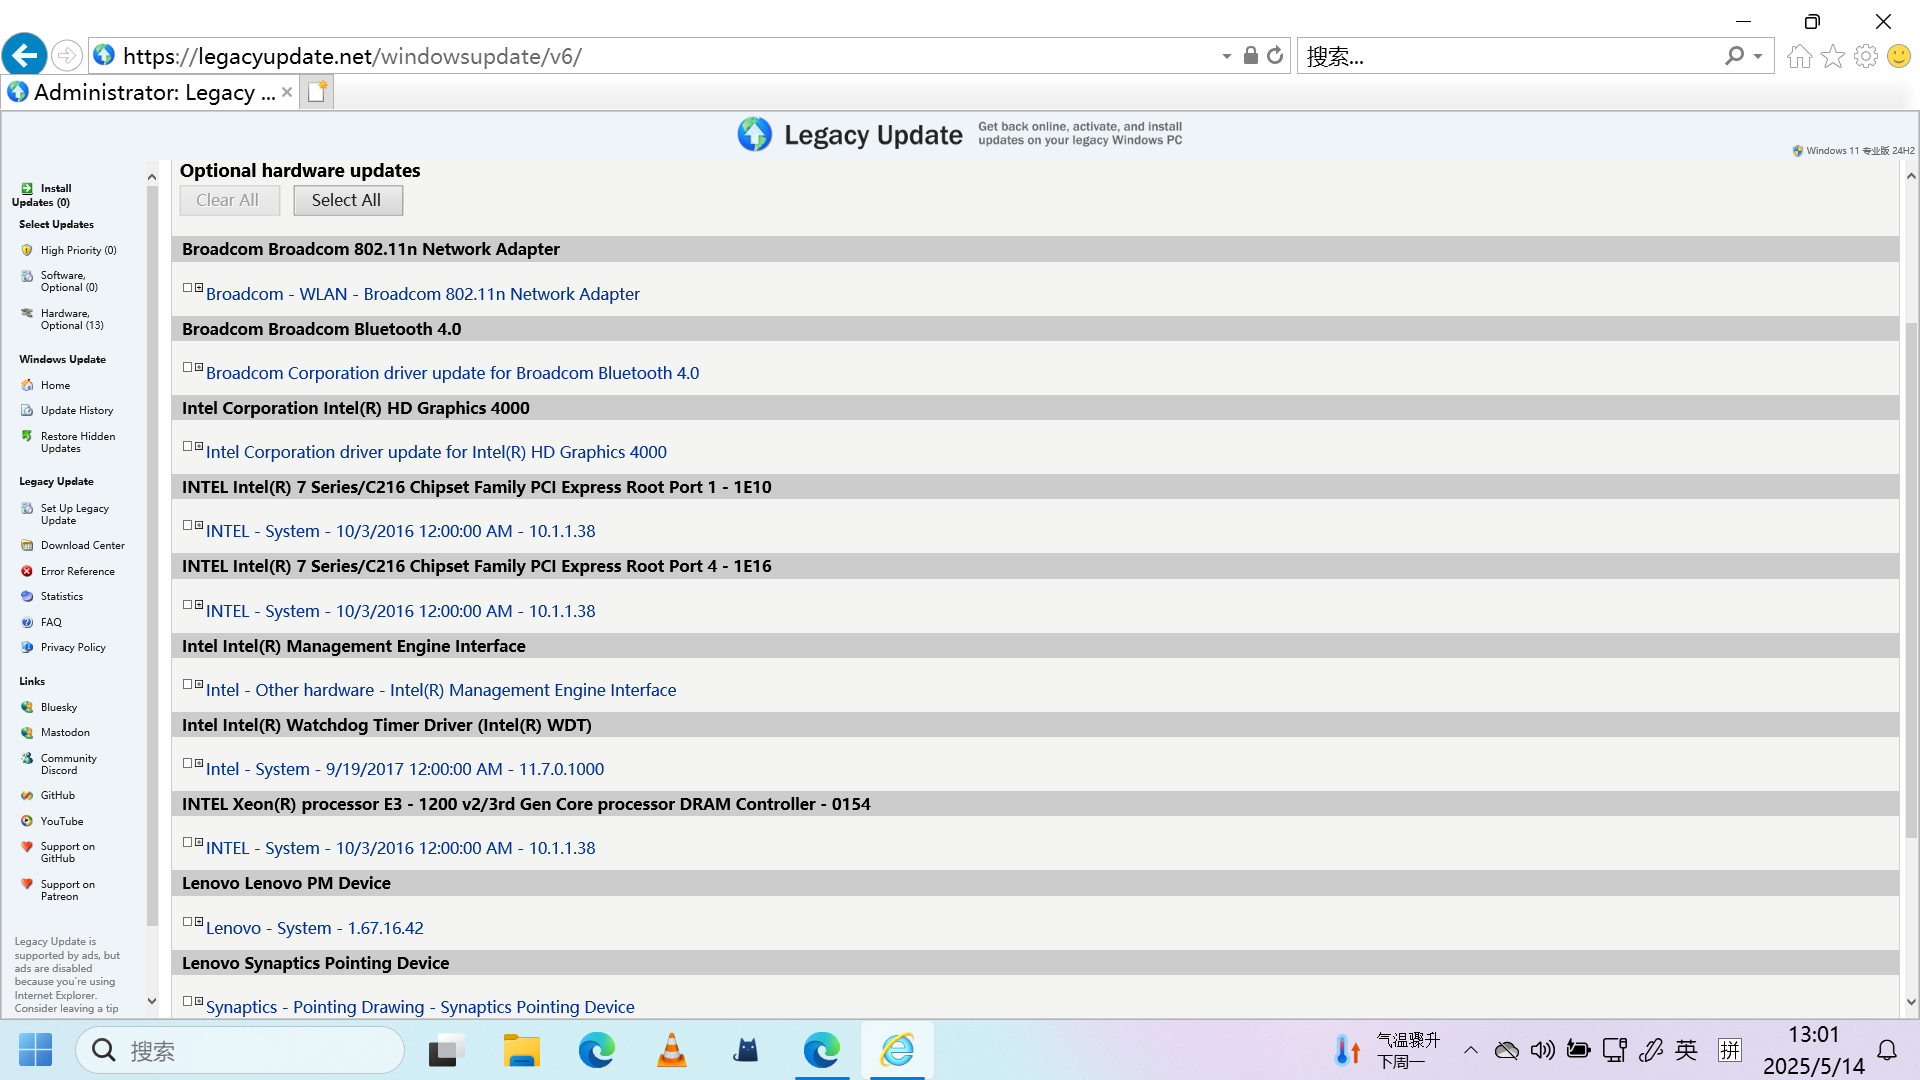This screenshot has height=1080, width=1920.
Task: Check the Lenovo System 1.67.16.42 update
Action: tap(187, 922)
